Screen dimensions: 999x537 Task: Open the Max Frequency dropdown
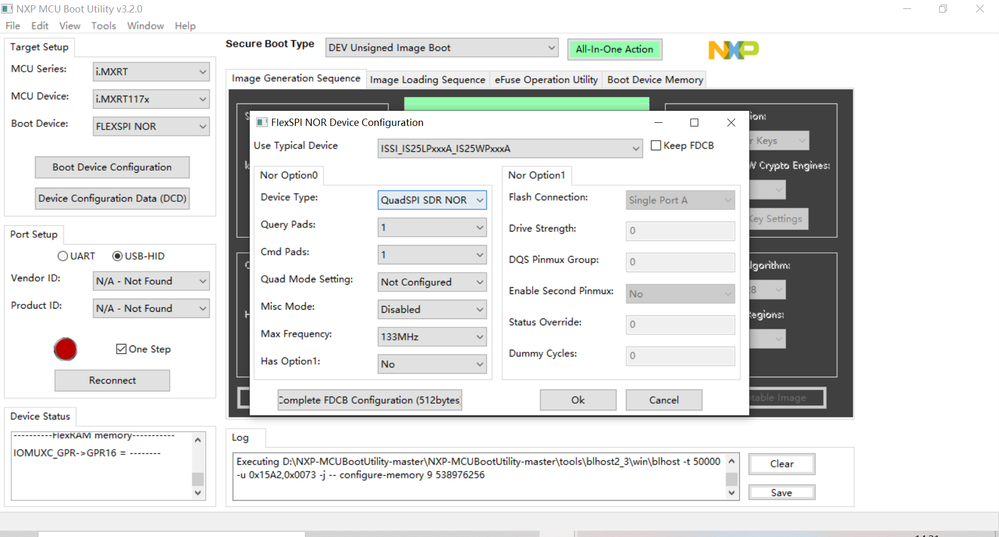[432, 337]
